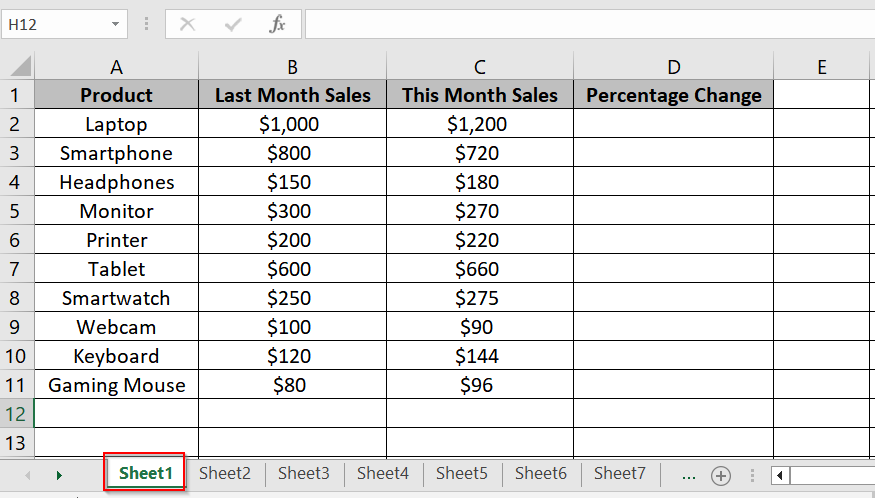Image resolution: width=875 pixels, height=498 pixels.
Task: Click horizontal scrollbar left arrow
Action: coord(780,476)
